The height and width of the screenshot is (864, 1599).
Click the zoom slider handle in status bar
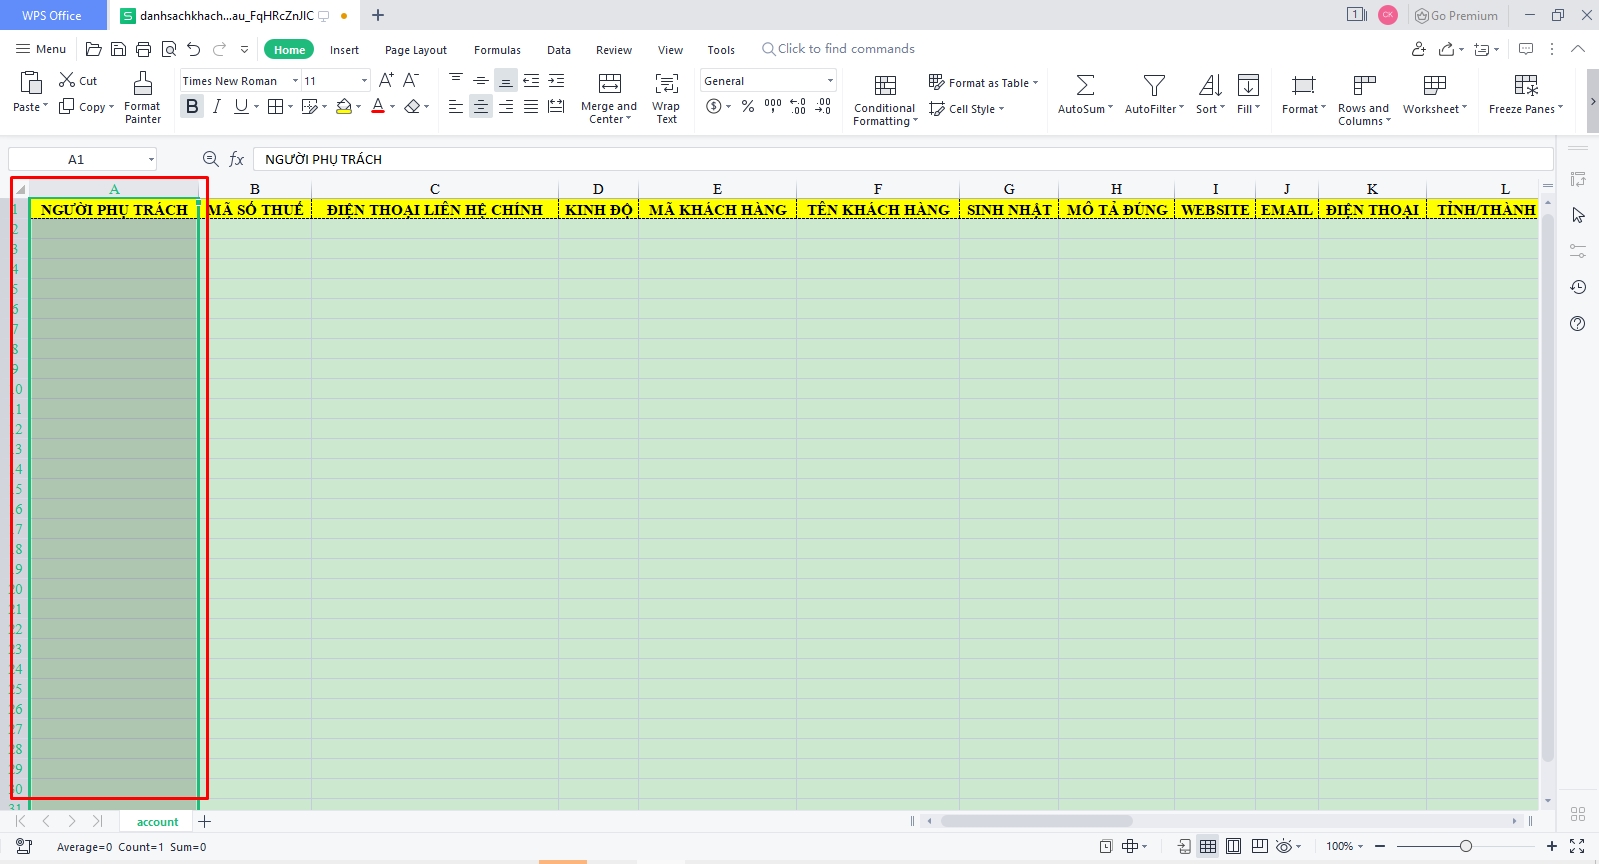[x=1465, y=846]
